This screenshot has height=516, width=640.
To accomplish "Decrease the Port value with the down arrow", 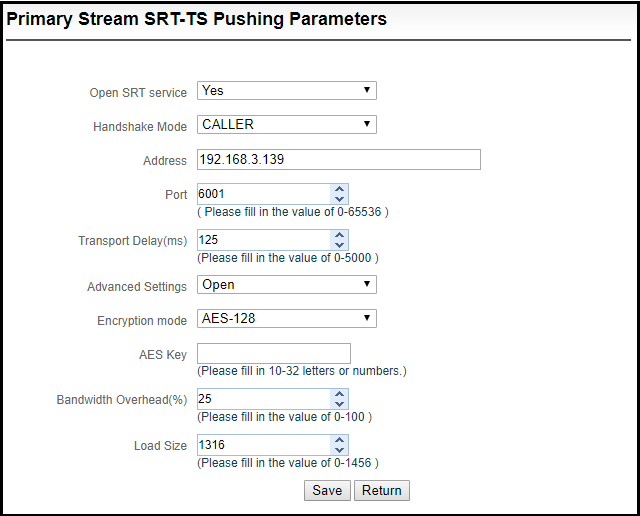I will coord(339,199).
